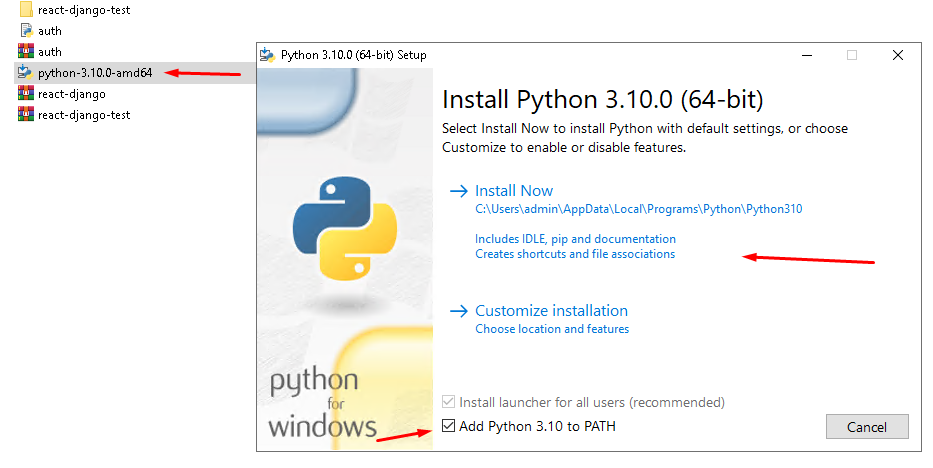This screenshot has height=468, width=933.
Task: Click the Cancel button
Action: tap(867, 427)
